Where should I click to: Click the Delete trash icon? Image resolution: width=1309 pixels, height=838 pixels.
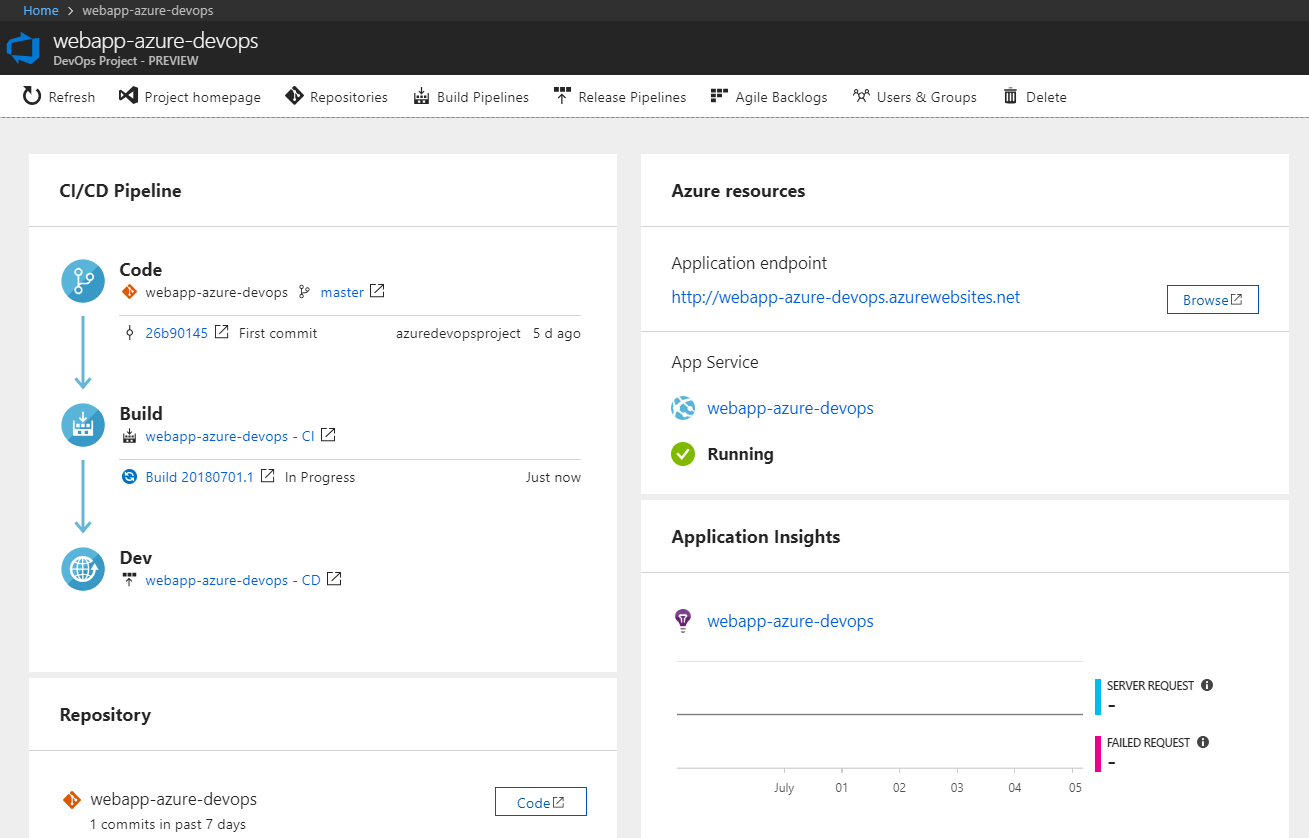(x=1010, y=96)
